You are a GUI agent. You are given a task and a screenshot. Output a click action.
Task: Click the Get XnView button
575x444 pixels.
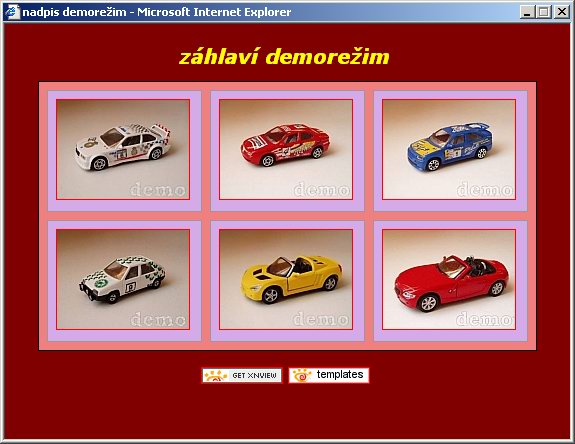point(242,375)
